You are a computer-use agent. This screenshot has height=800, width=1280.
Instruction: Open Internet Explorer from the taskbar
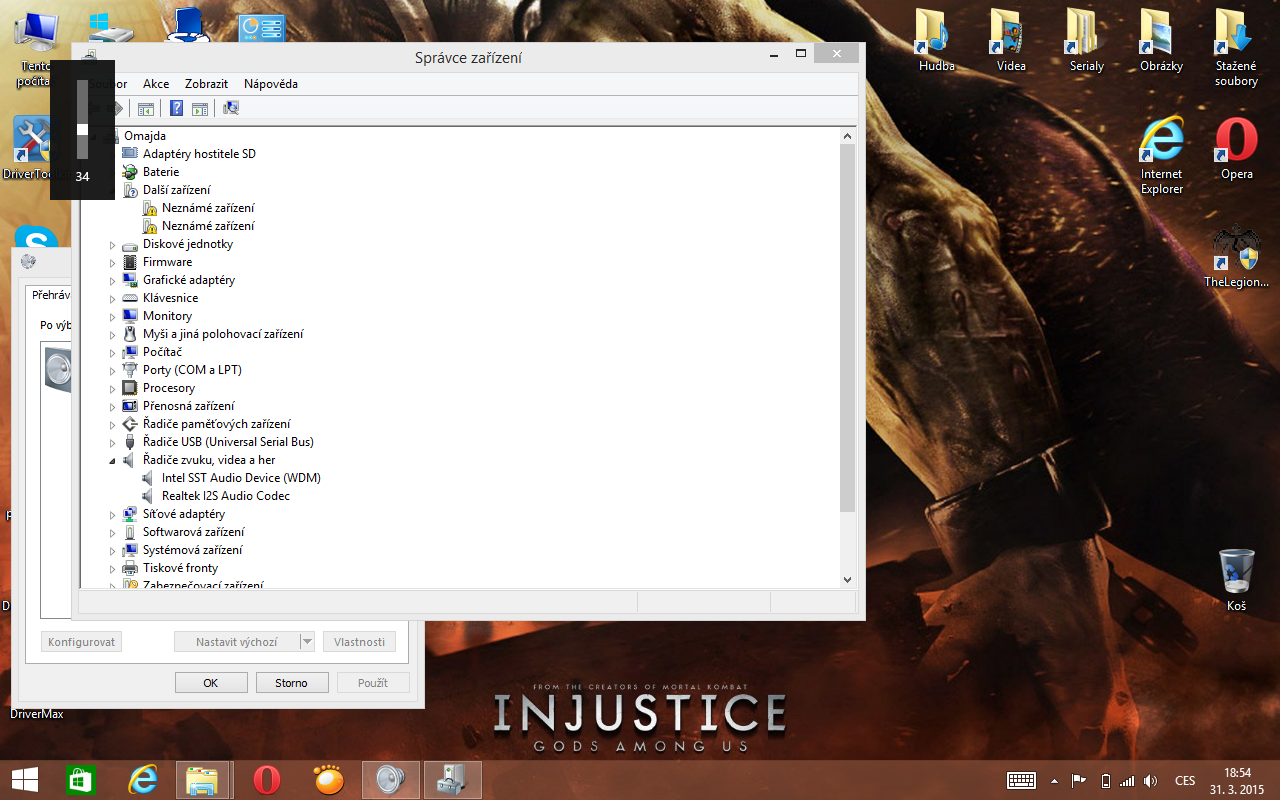(143, 780)
